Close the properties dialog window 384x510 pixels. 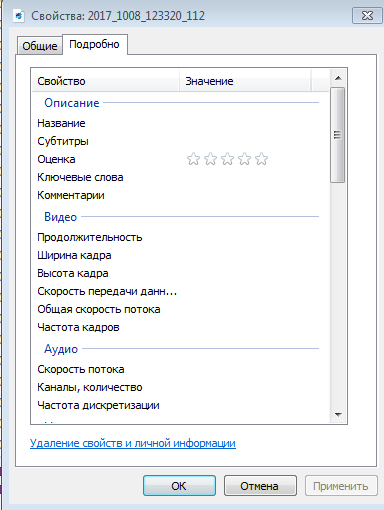pos(367,16)
